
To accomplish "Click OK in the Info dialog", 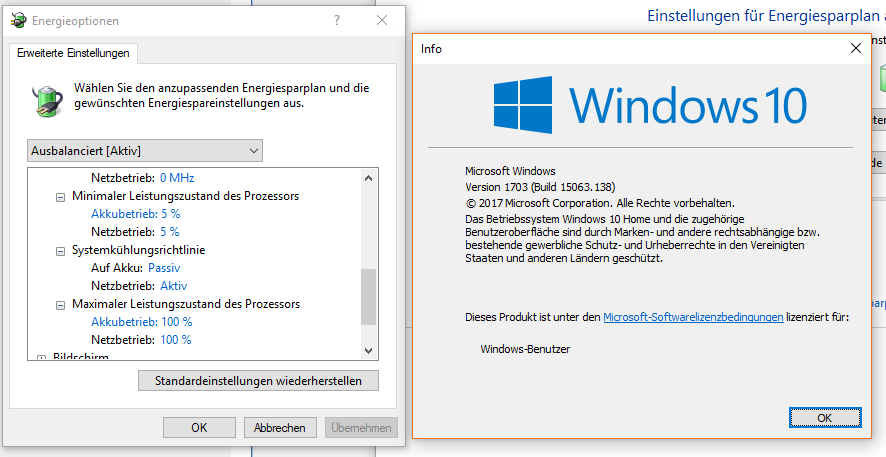I will pyautogui.click(x=825, y=418).
